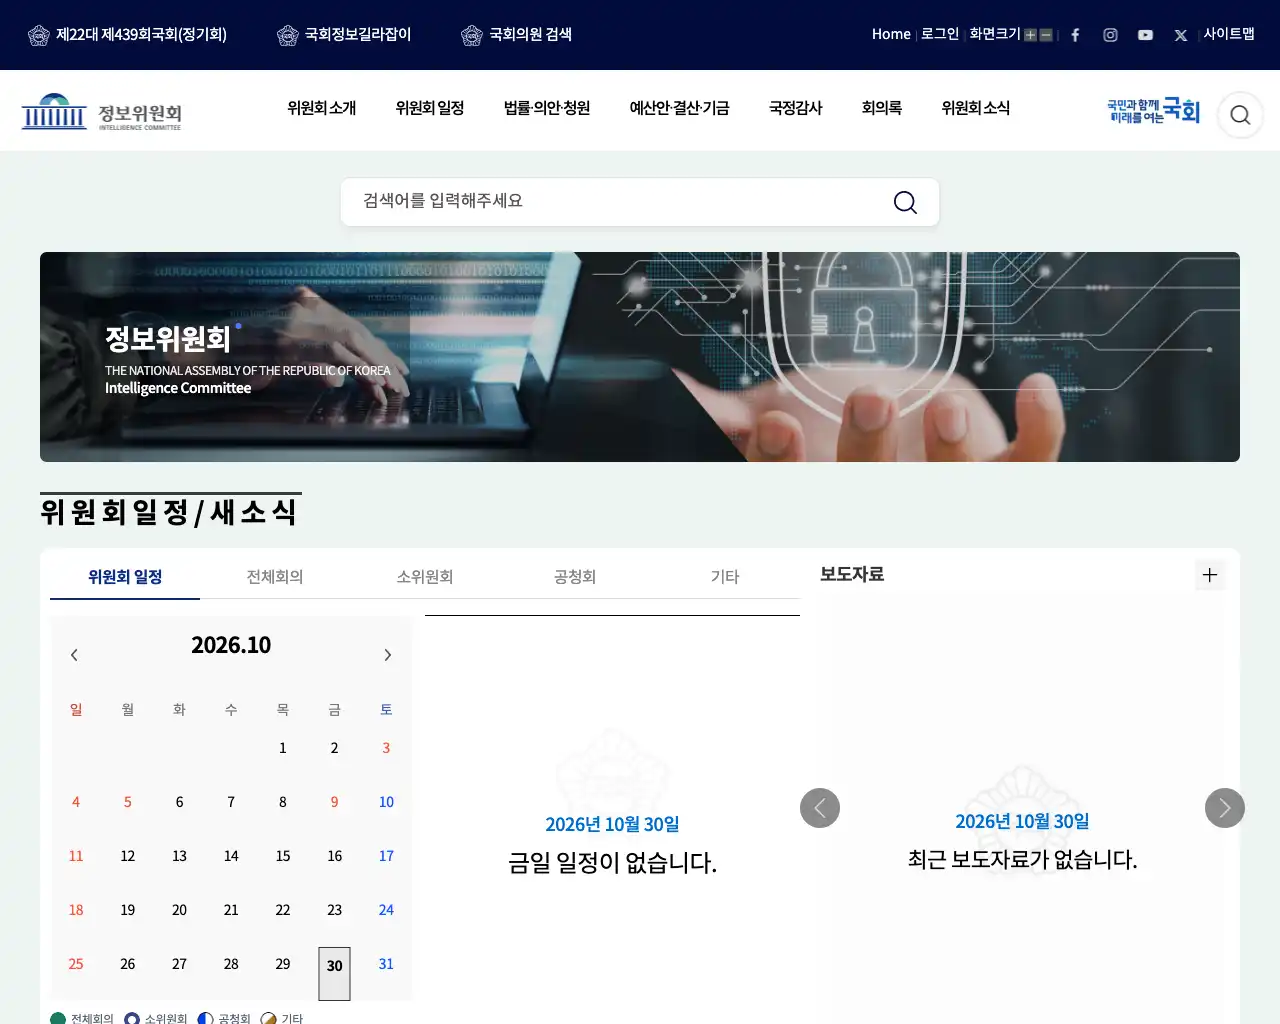
Task: Click the 로그인 link
Action: pyautogui.click(x=940, y=34)
